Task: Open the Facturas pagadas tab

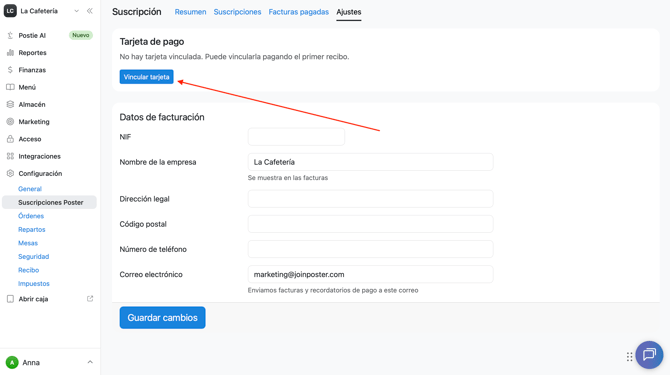Action: (x=299, y=12)
